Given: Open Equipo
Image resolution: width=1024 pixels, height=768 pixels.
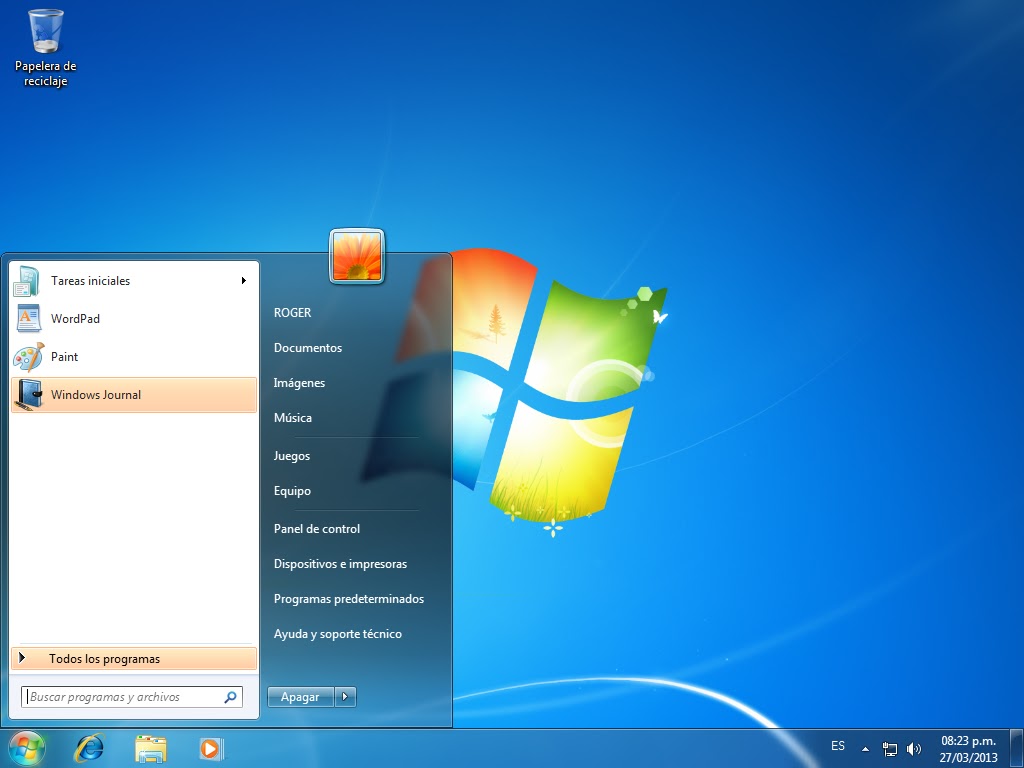Looking at the screenshot, I should [292, 491].
